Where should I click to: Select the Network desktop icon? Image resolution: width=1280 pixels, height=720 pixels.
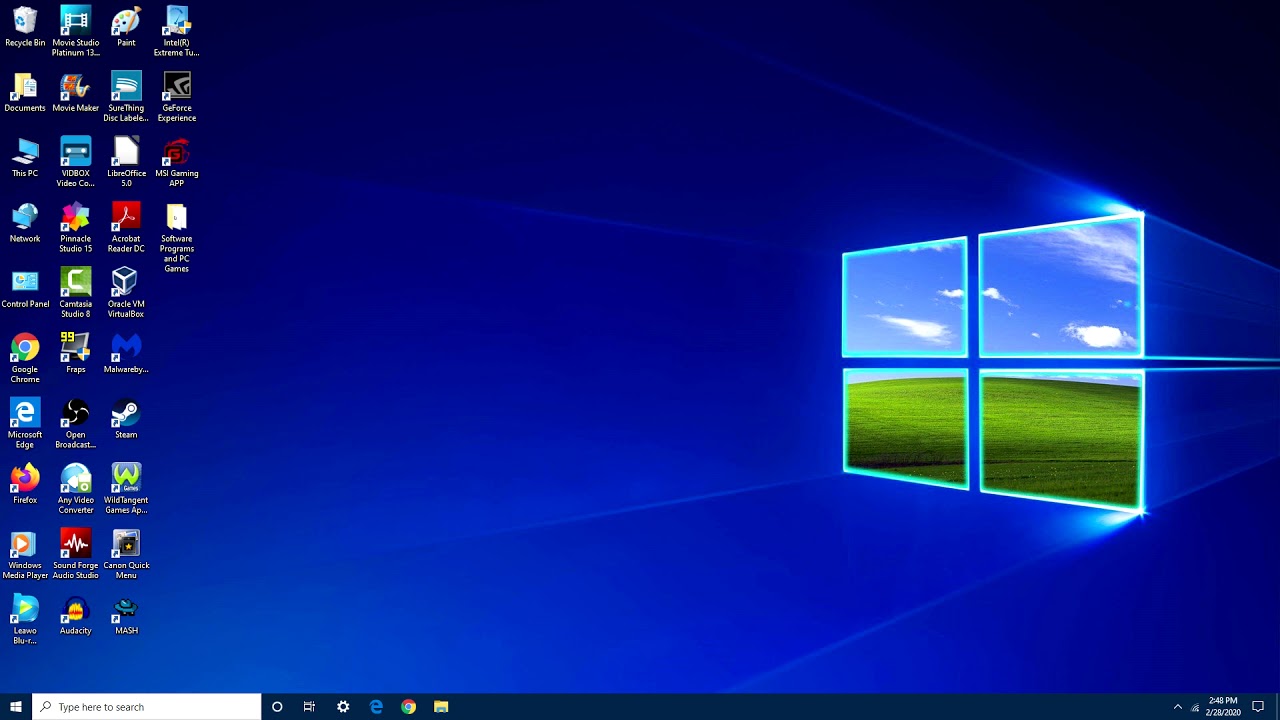click(25, 223)
